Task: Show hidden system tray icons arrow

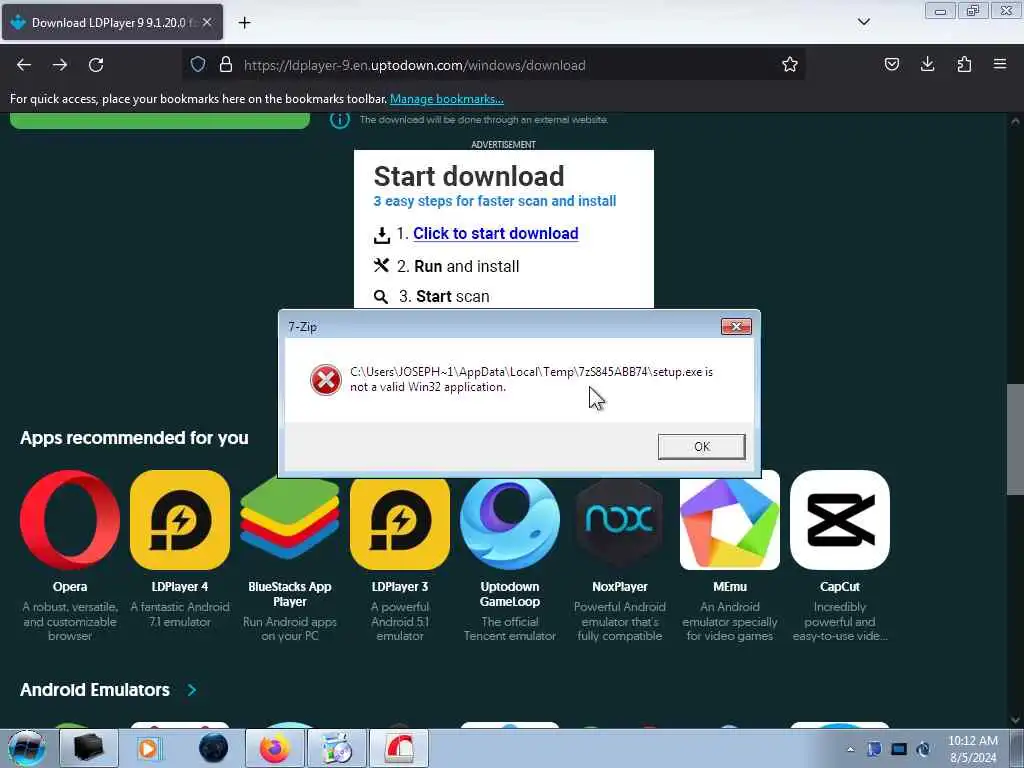Action: pos(850,749)
